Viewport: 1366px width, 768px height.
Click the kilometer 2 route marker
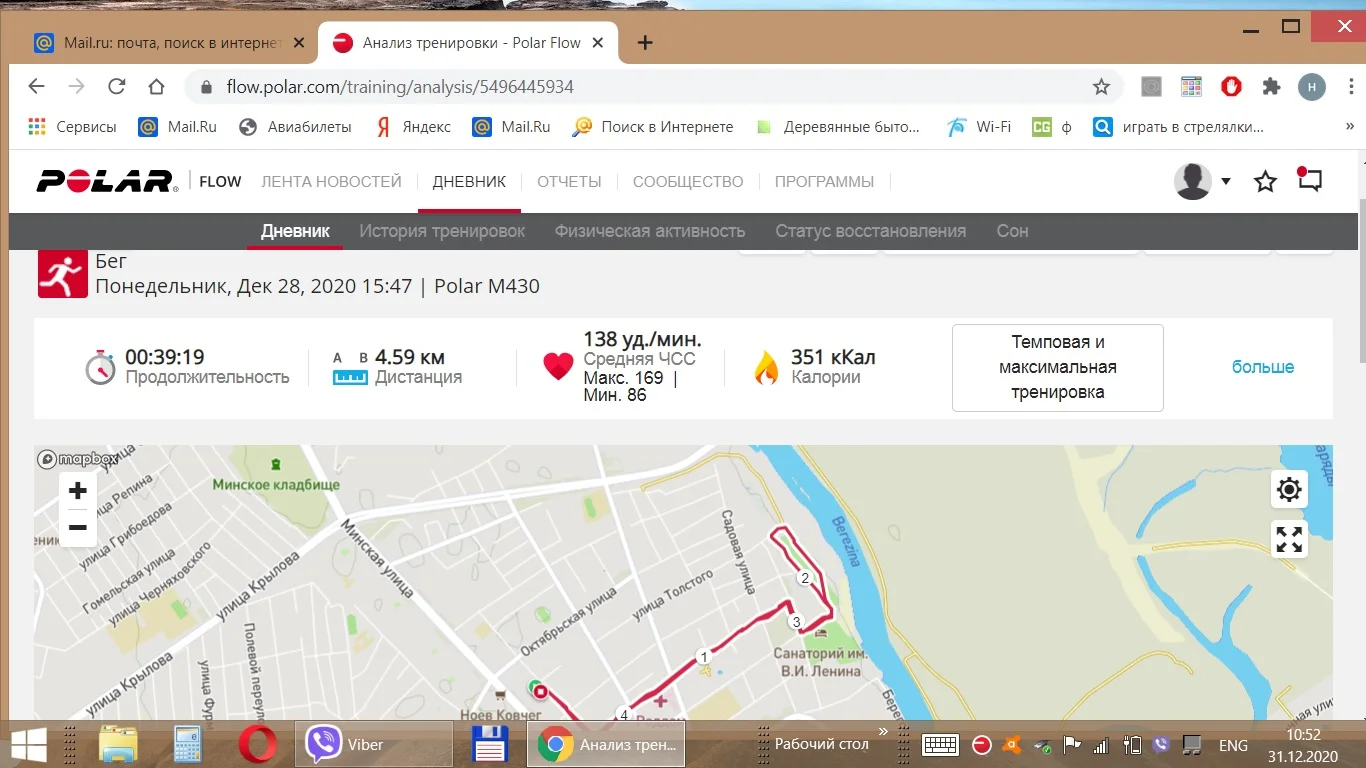[804, 578]
